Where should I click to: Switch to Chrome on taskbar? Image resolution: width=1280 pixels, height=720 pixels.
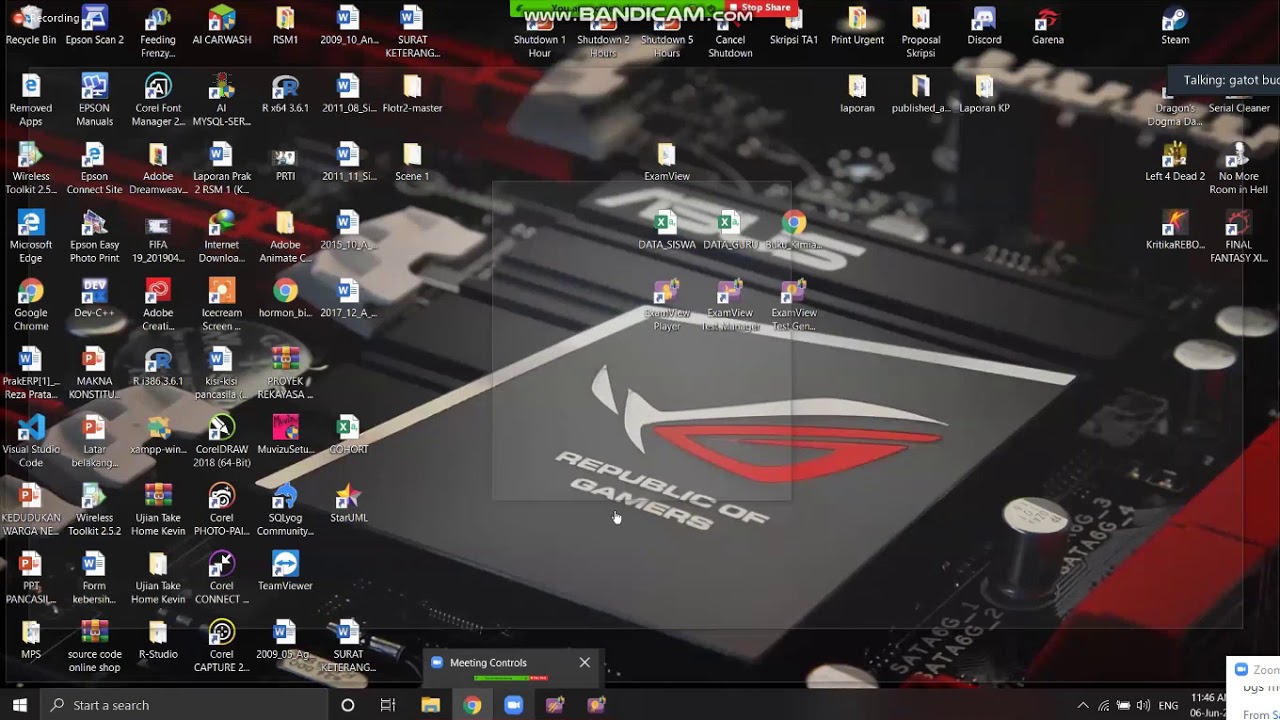tap(472, 705)
